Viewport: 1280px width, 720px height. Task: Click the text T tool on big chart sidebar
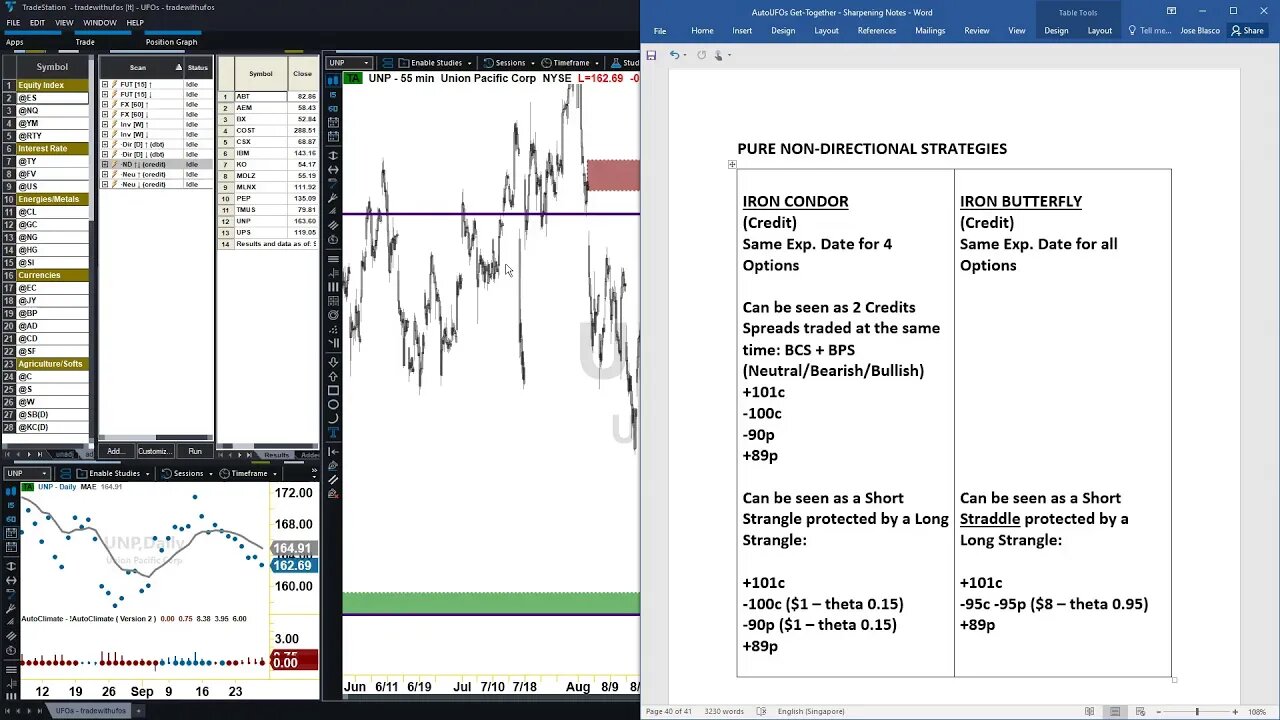[x=333, y=431]
